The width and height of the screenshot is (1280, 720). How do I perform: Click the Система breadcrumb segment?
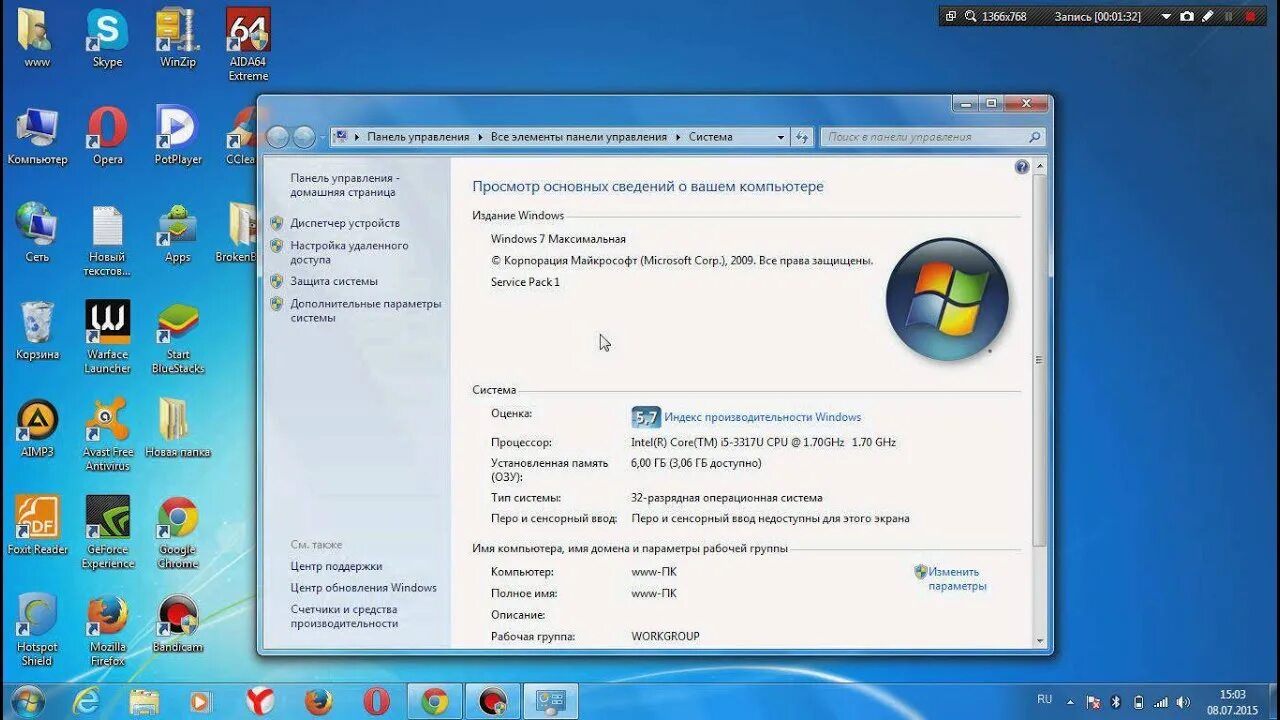[x=710, y=137]
